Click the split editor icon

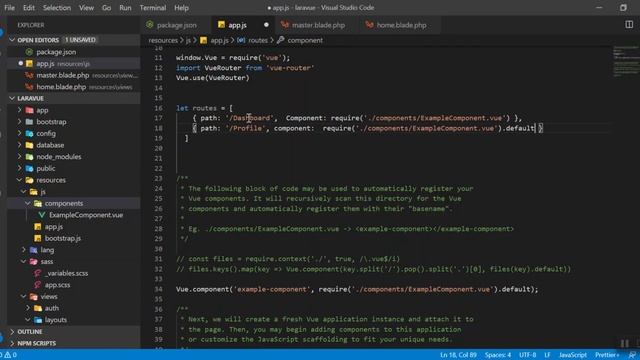(x=629, y=25)
